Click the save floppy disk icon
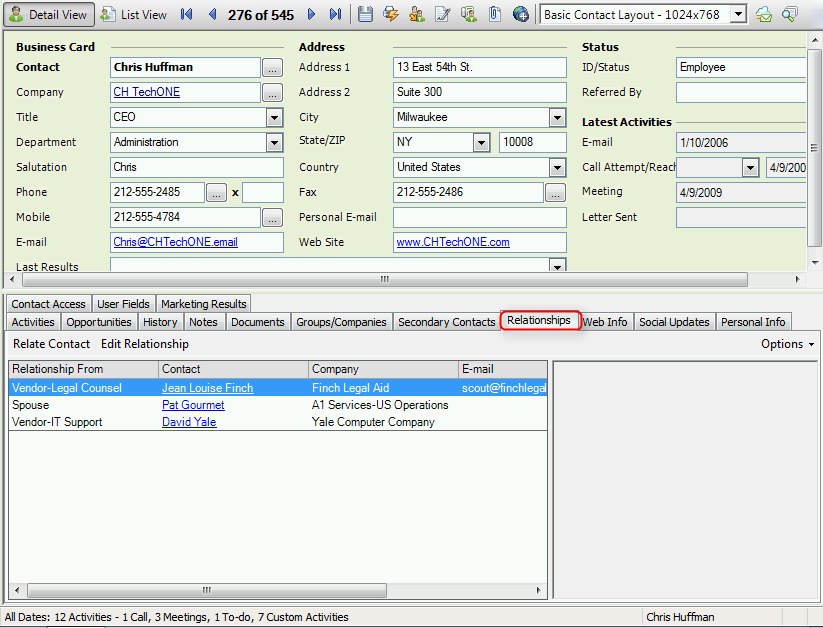 click(365, 14)
